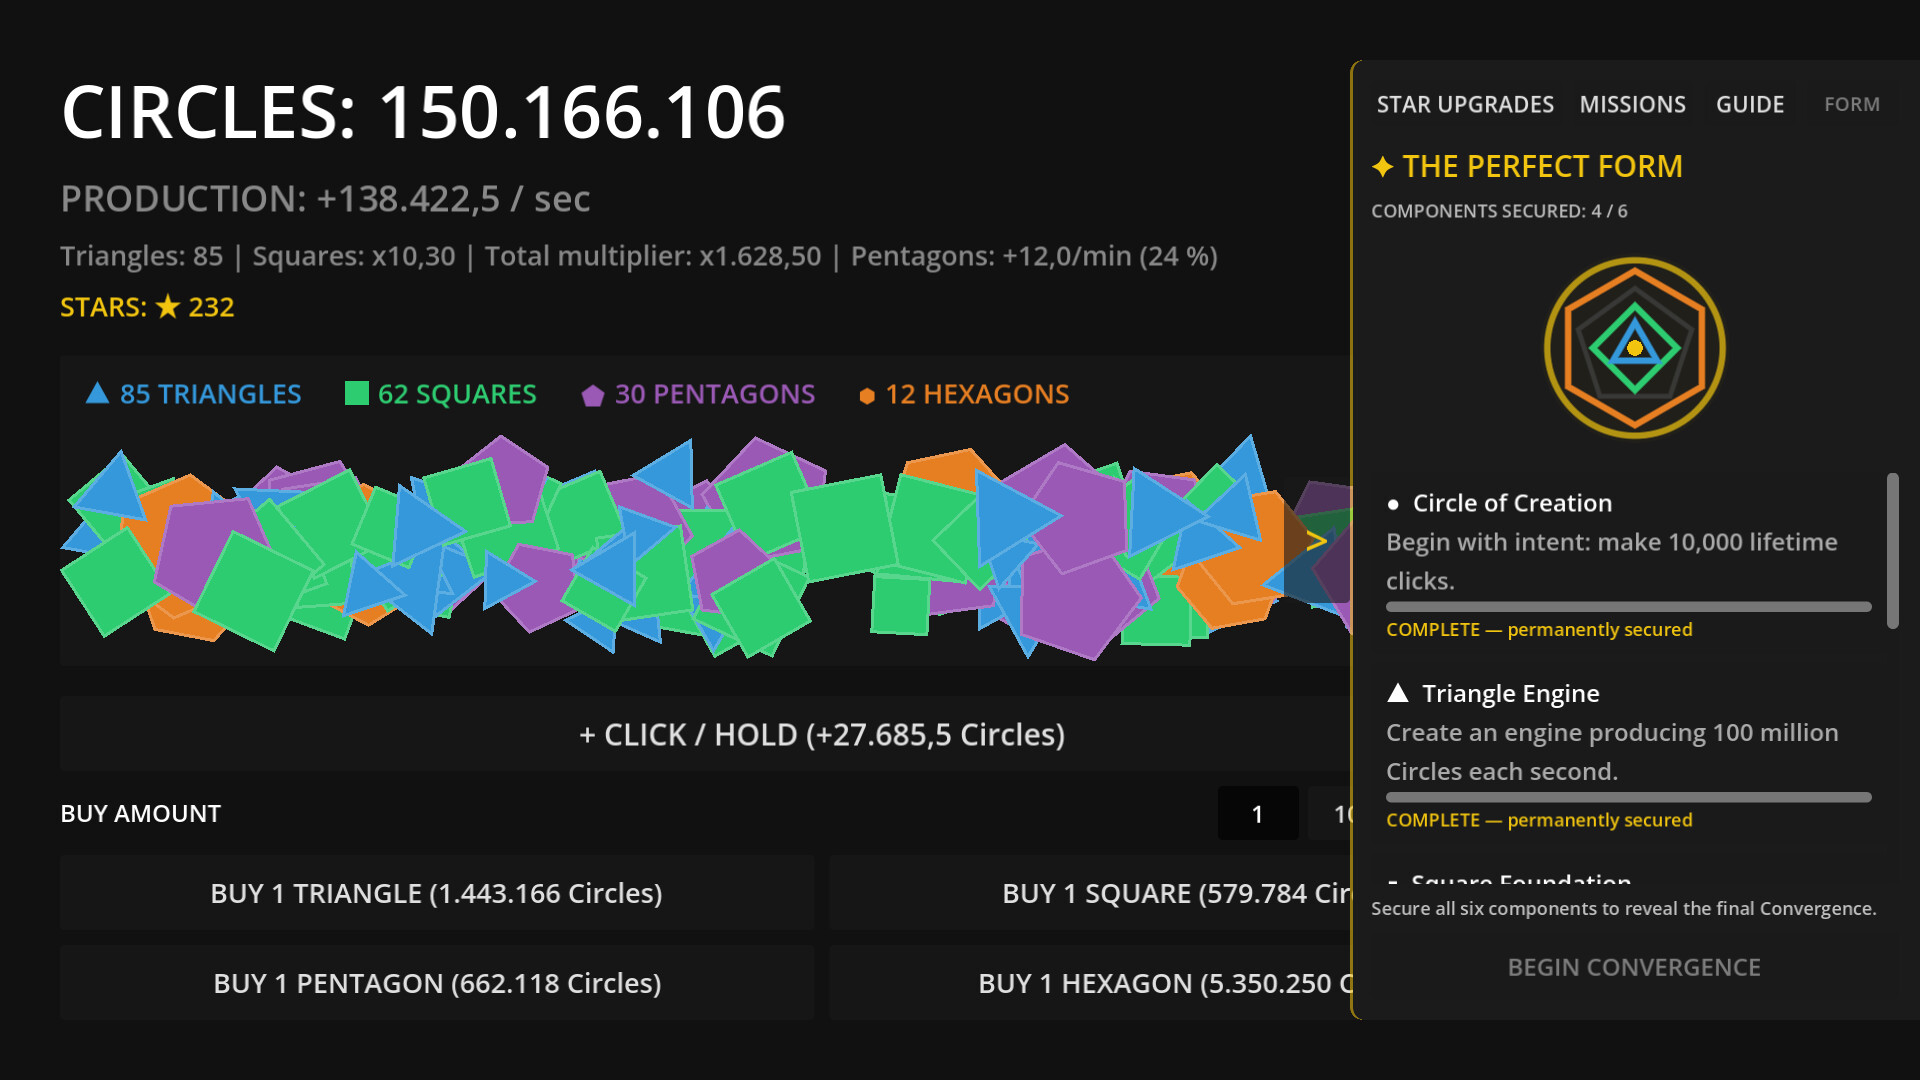The width and height of the screenshot is (1920, 1080).
Task: Click the PRODUCTION per second readout
Action: pyautogui.click(x=325, y=199)
